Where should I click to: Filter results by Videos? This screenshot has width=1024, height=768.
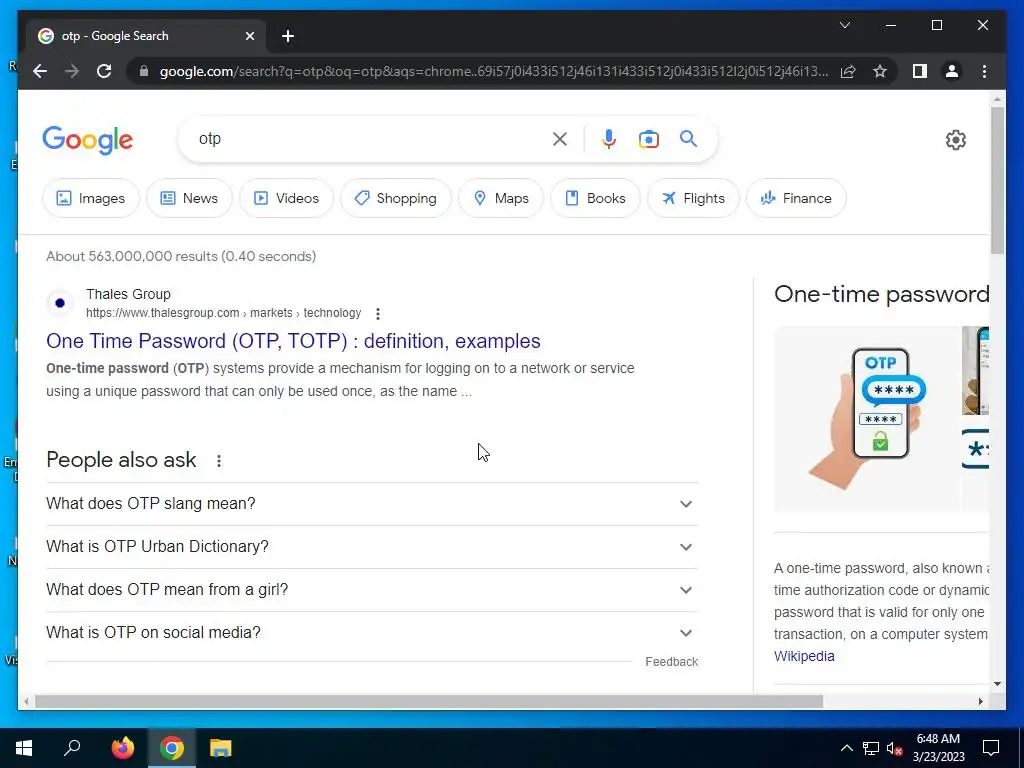pos(286,198)
